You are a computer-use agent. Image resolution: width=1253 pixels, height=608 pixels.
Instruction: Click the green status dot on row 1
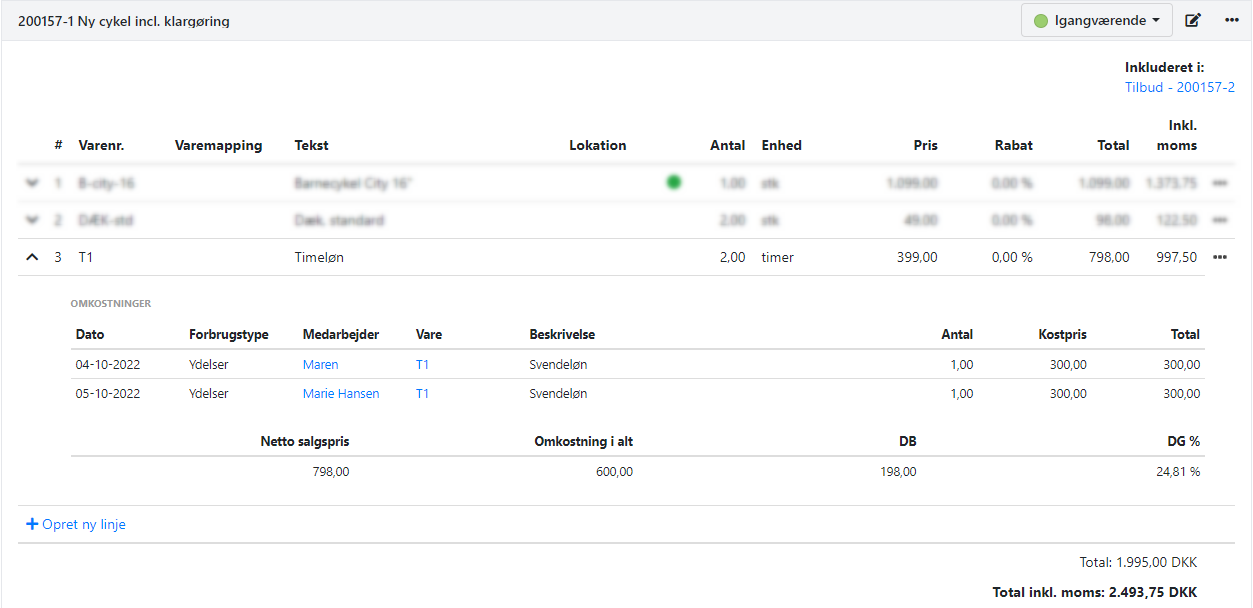pos(674,182)
